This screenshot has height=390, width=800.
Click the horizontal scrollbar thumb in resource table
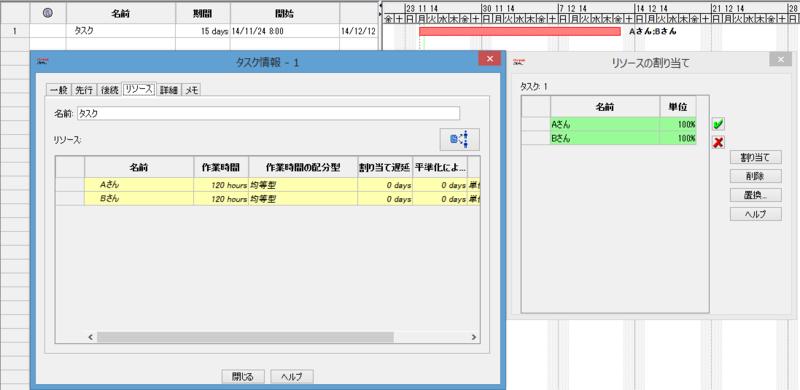(245, 337)
